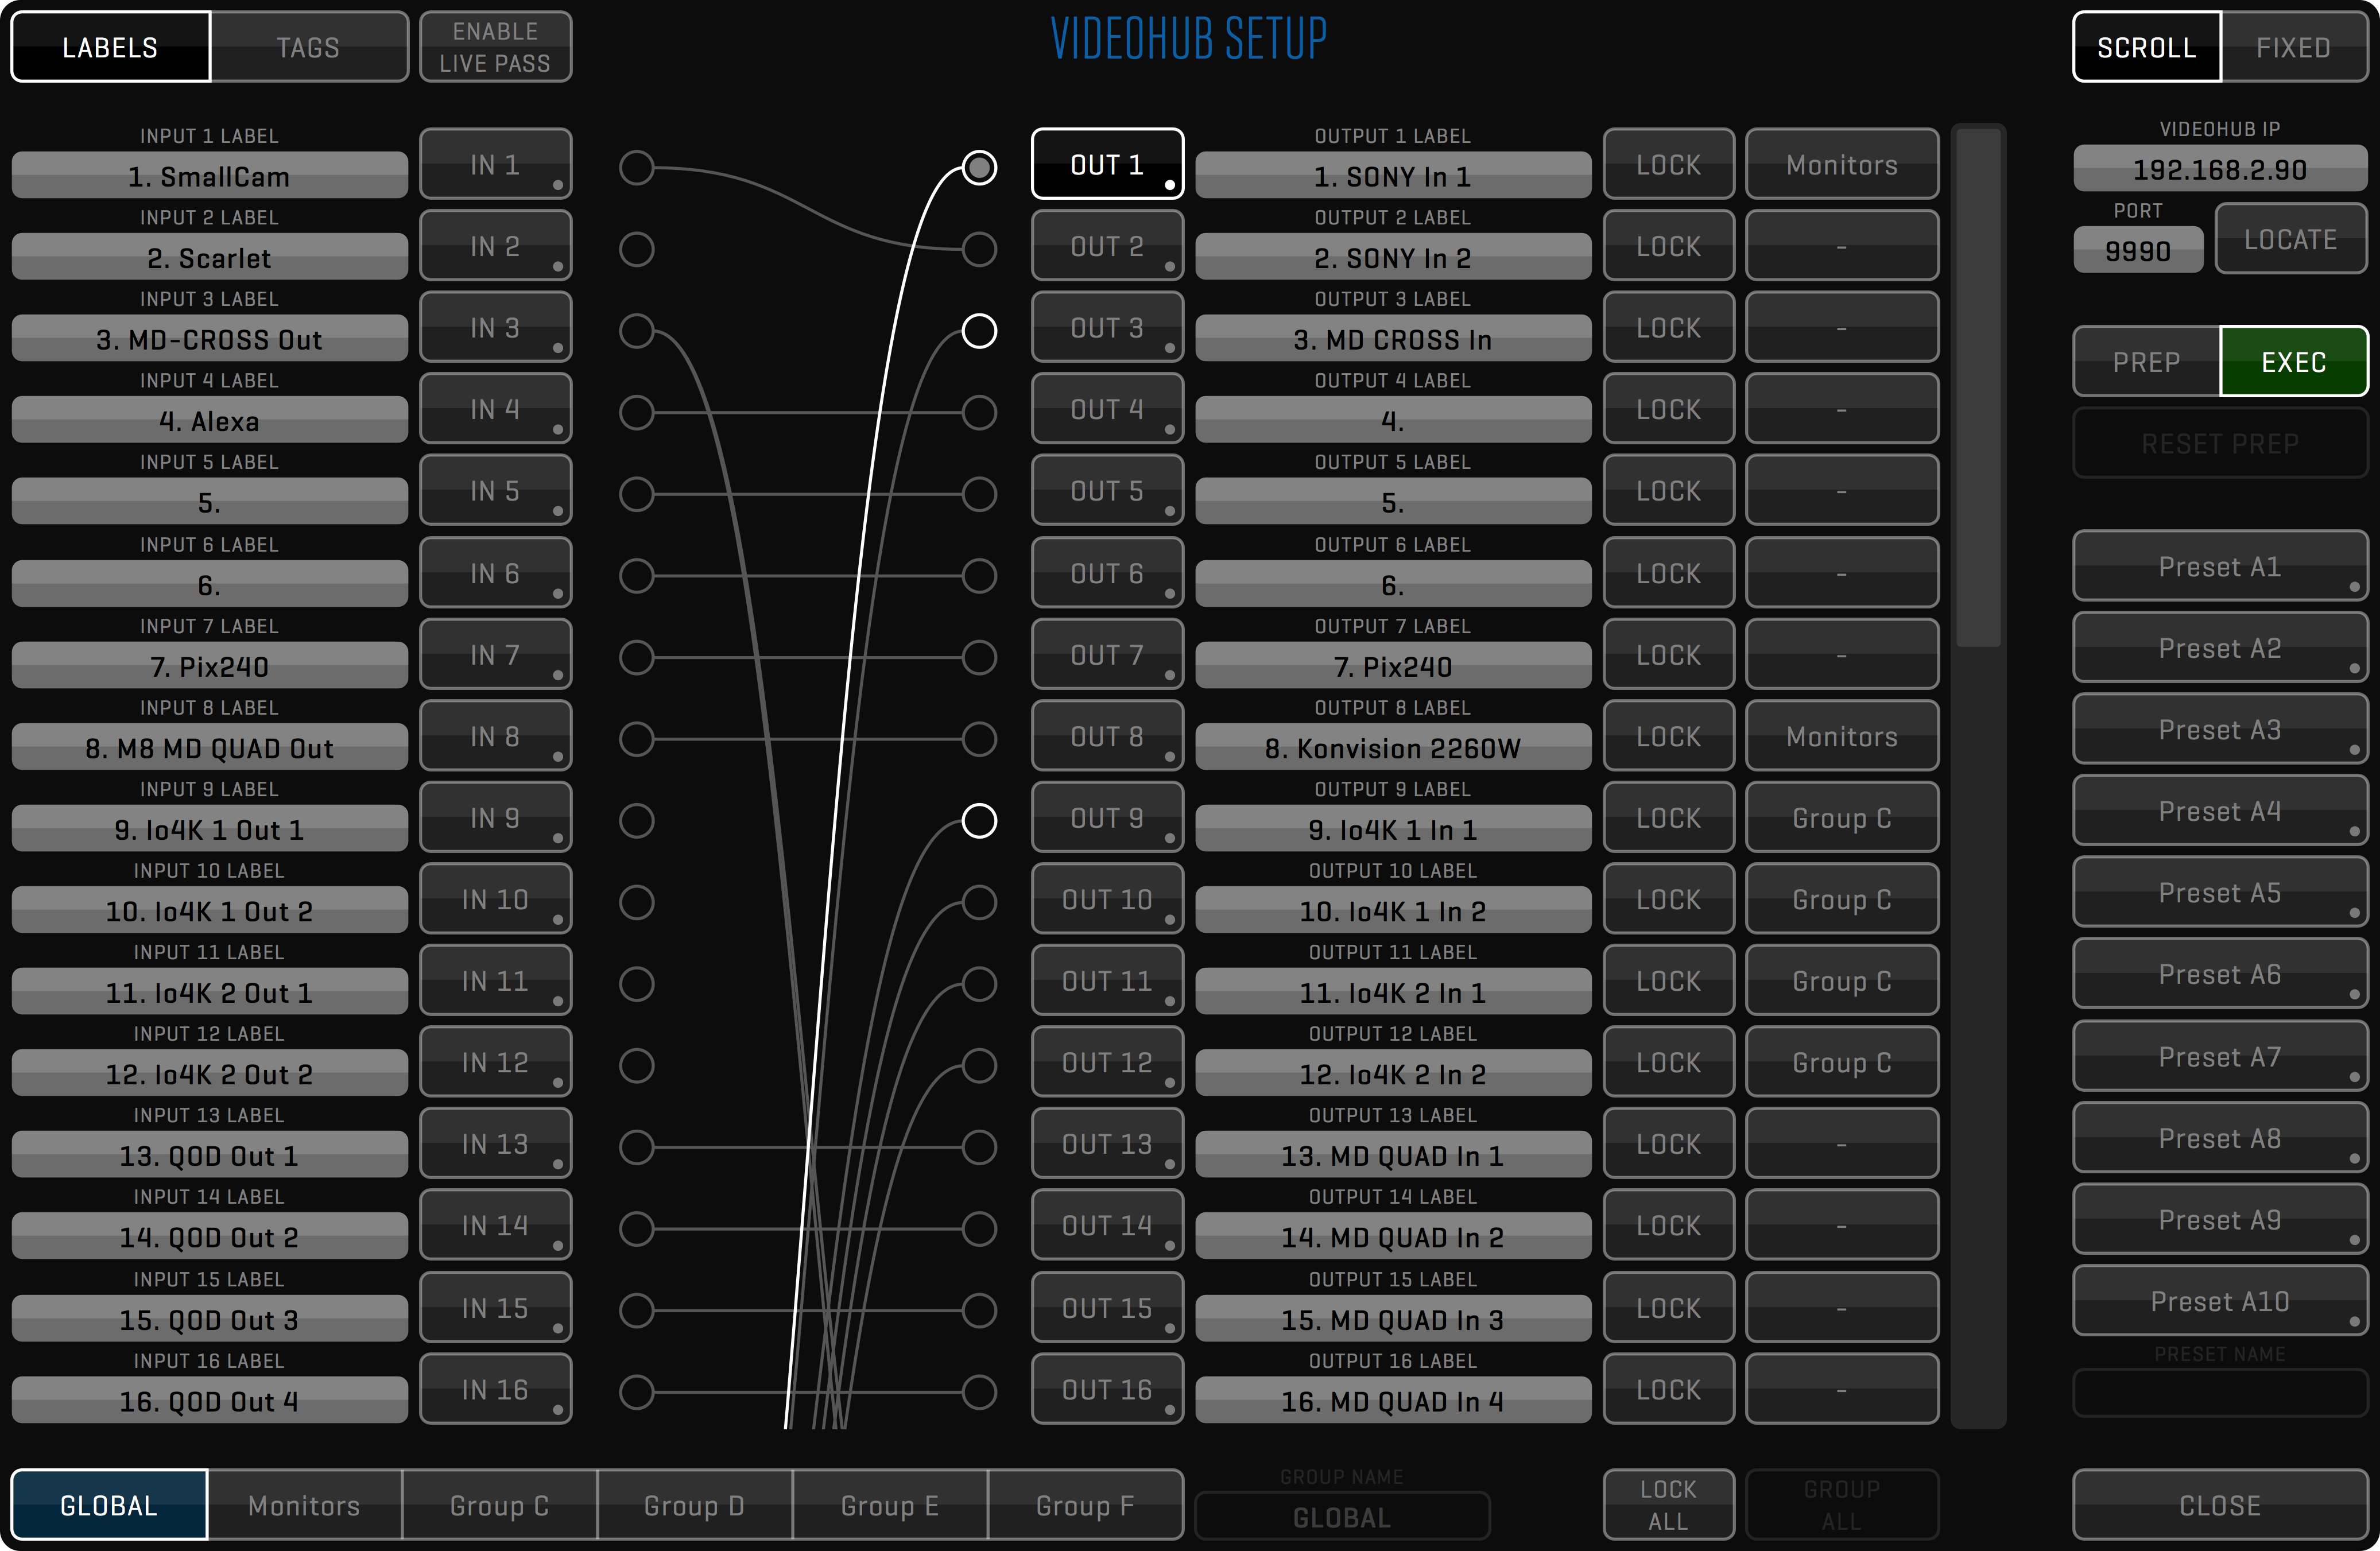Switch mode to PREP

pos(2146,362)
